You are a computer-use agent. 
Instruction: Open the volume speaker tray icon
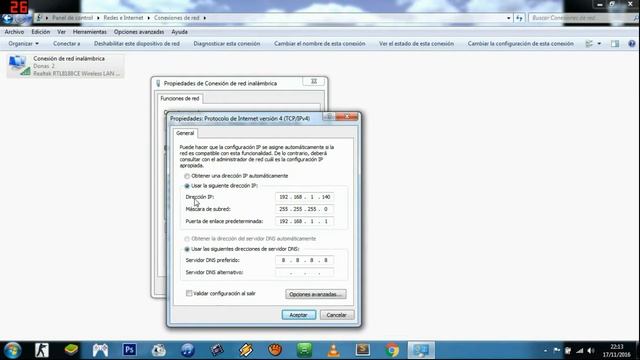point(591,351)
